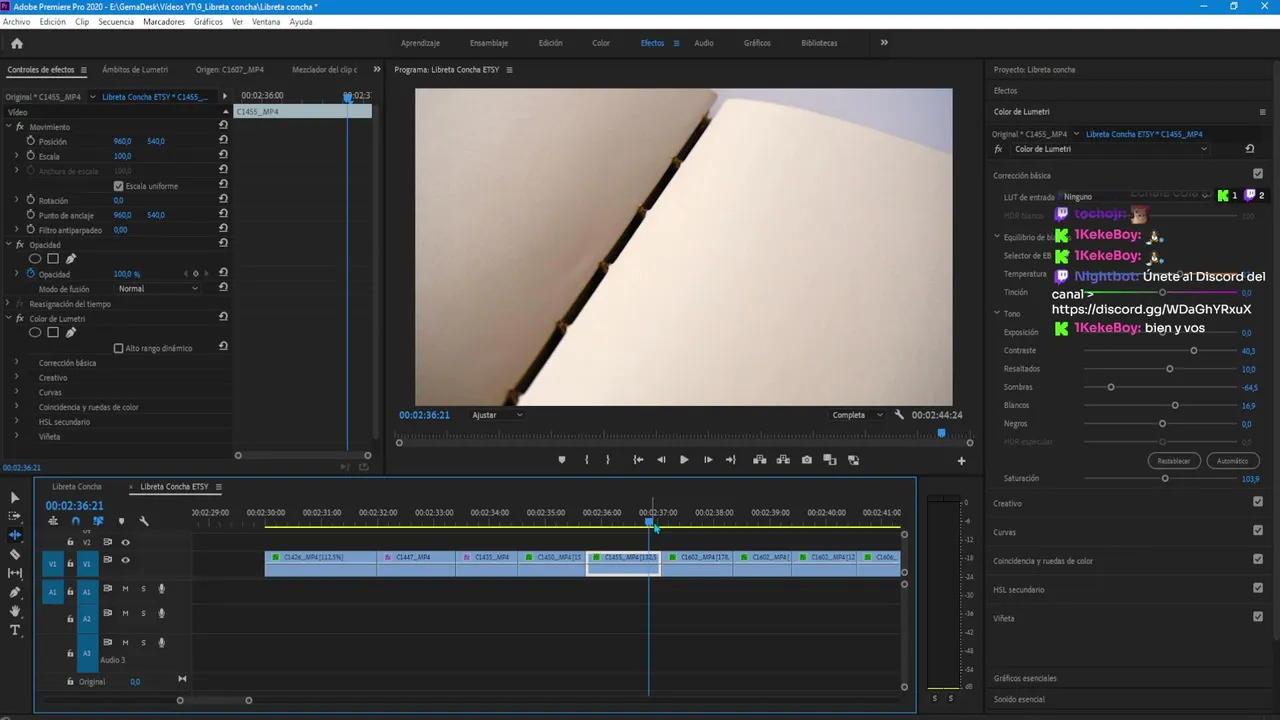1280x720 pixels.
Task: Expand Corrección básica in effect controls
Action: pyautogui.click(x=16, y=363)
